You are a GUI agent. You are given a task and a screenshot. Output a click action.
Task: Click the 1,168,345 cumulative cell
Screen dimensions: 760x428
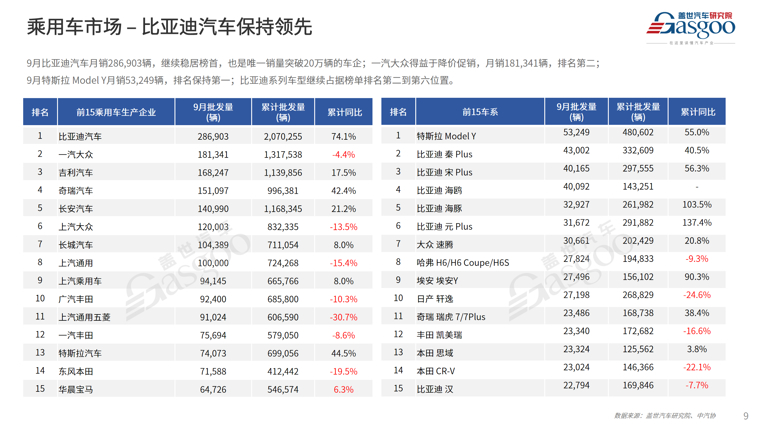pos(283,209)
